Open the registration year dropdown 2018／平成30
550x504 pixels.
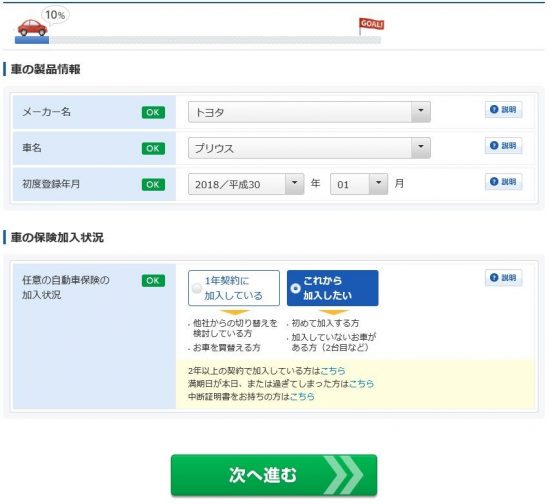(x=246, y=184)
